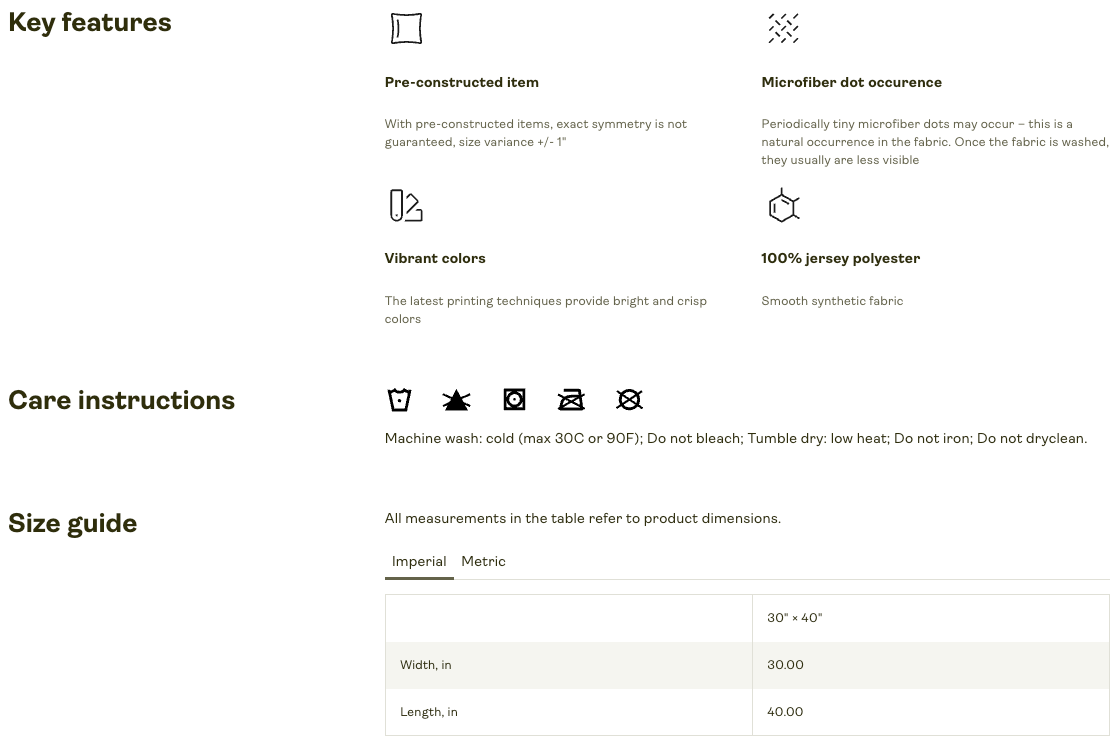Click the Size guide heading

coord(72,524)
